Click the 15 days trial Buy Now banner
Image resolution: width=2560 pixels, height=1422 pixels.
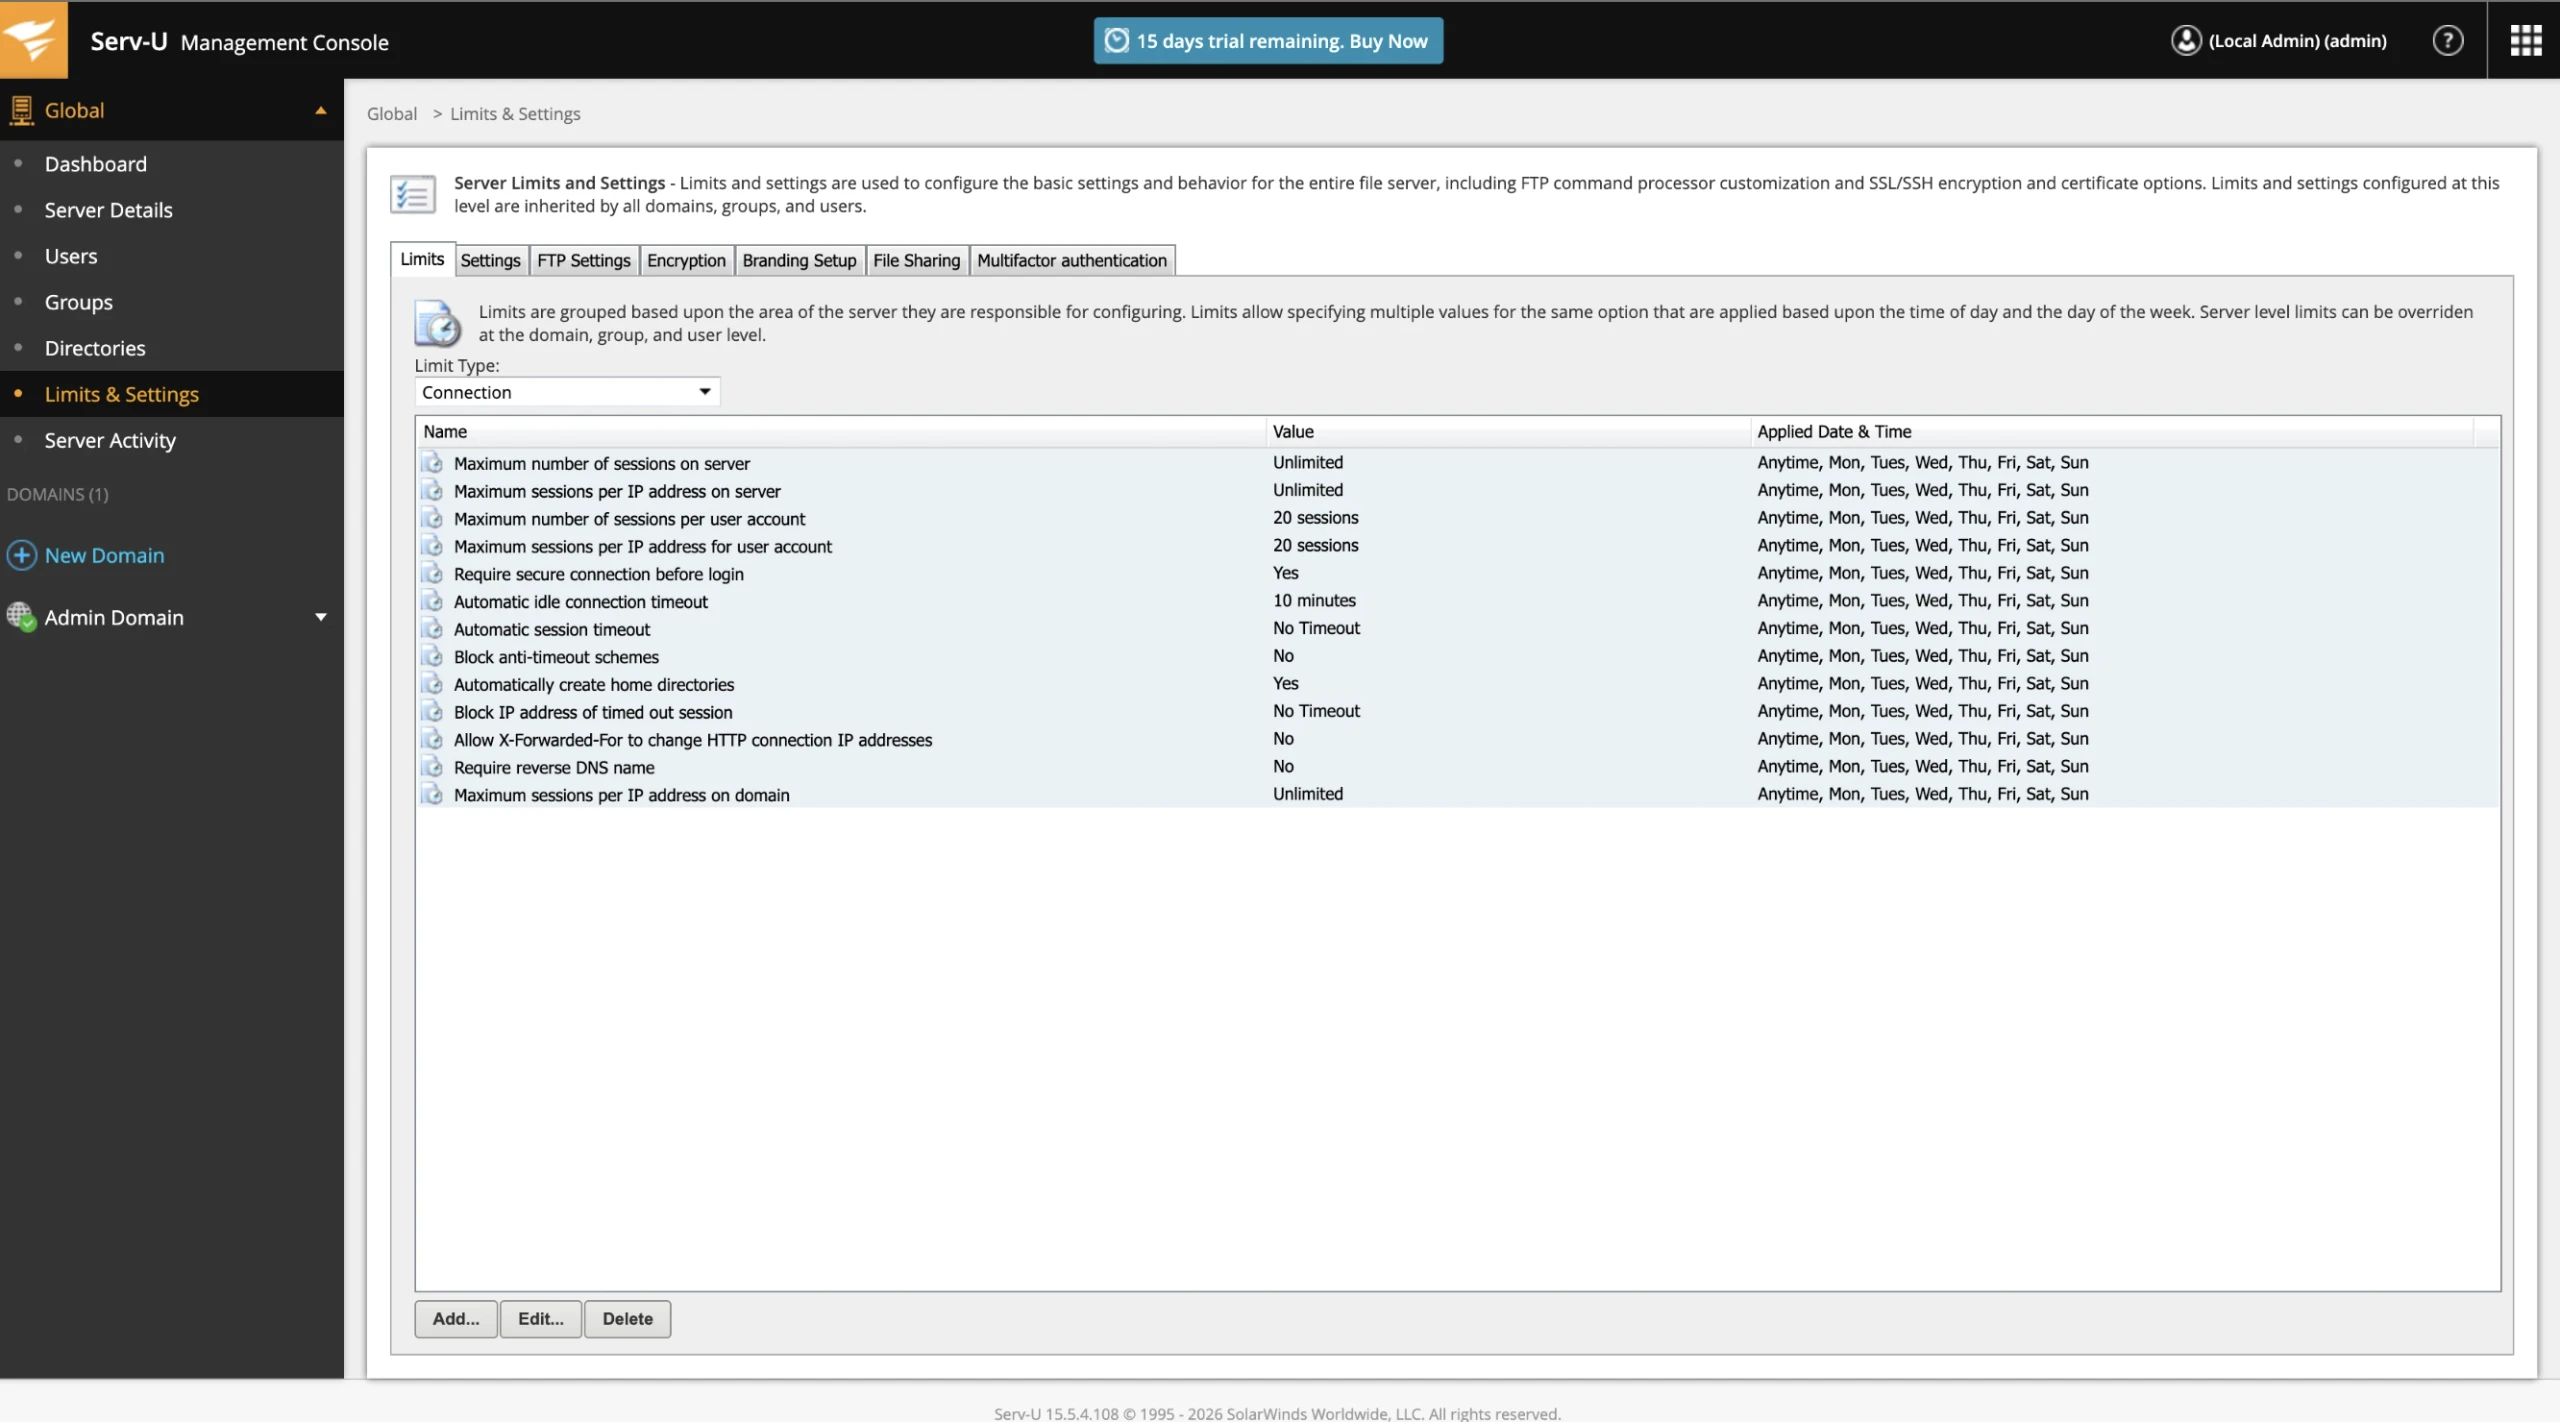click(1268, 41)
